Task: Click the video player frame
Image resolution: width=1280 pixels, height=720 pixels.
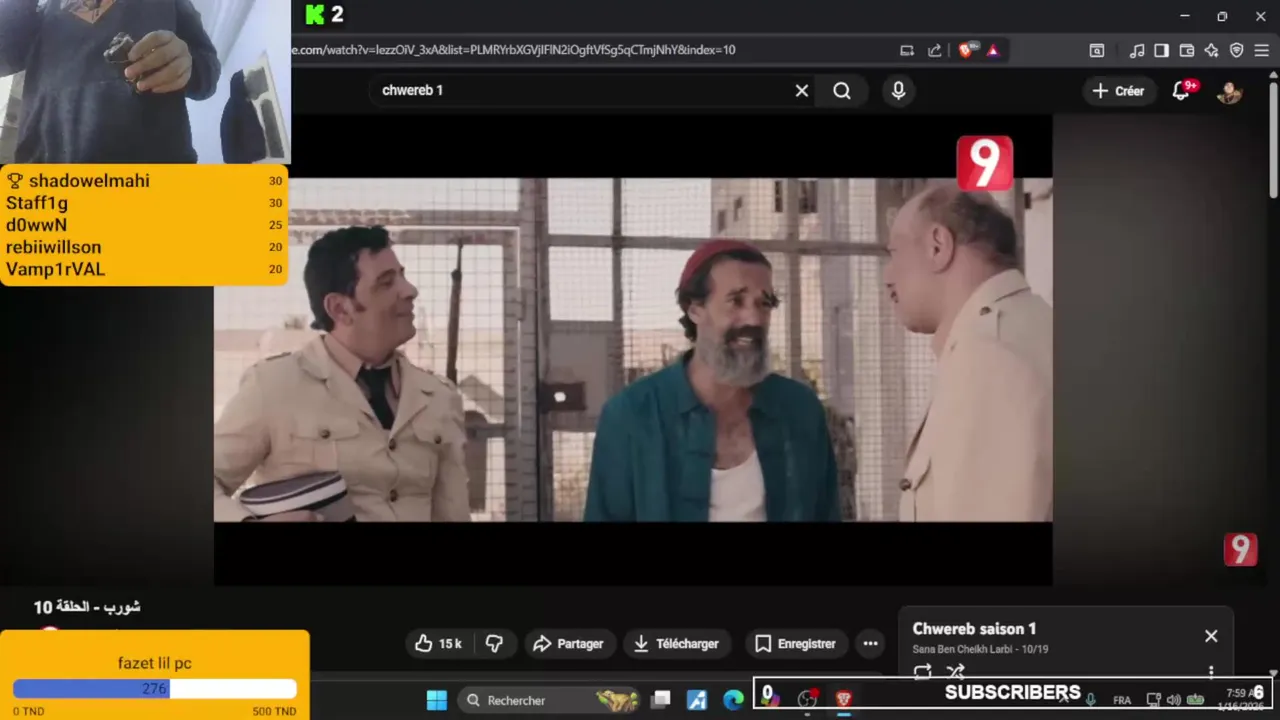Action: click(x=633, y=350)
